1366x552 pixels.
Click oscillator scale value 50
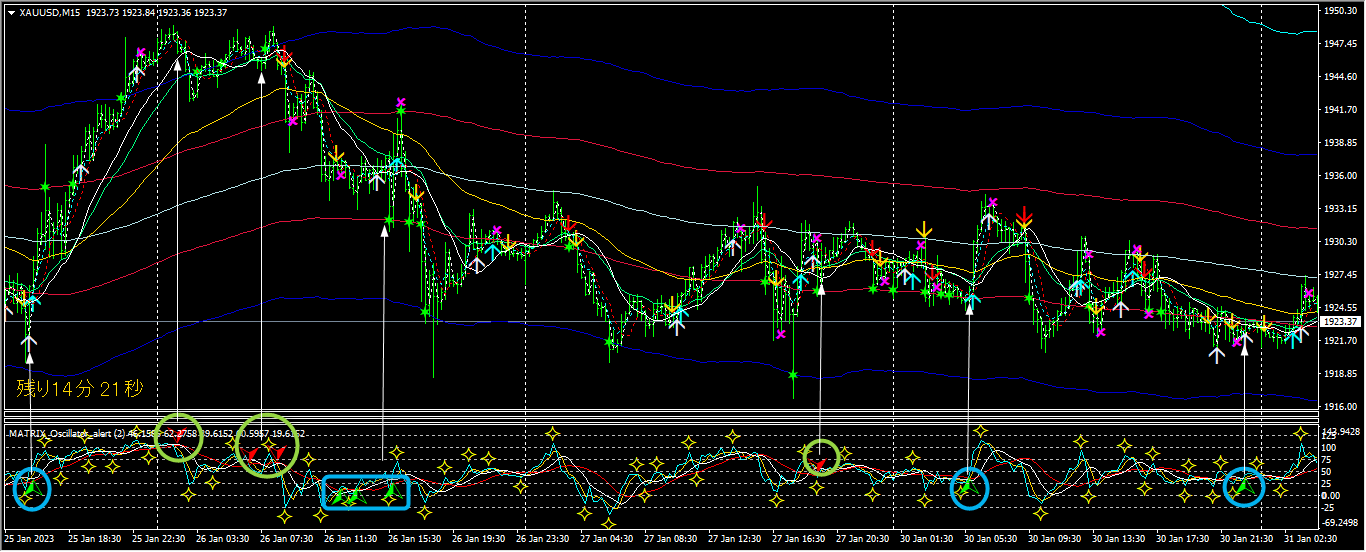click(1327, 471)
